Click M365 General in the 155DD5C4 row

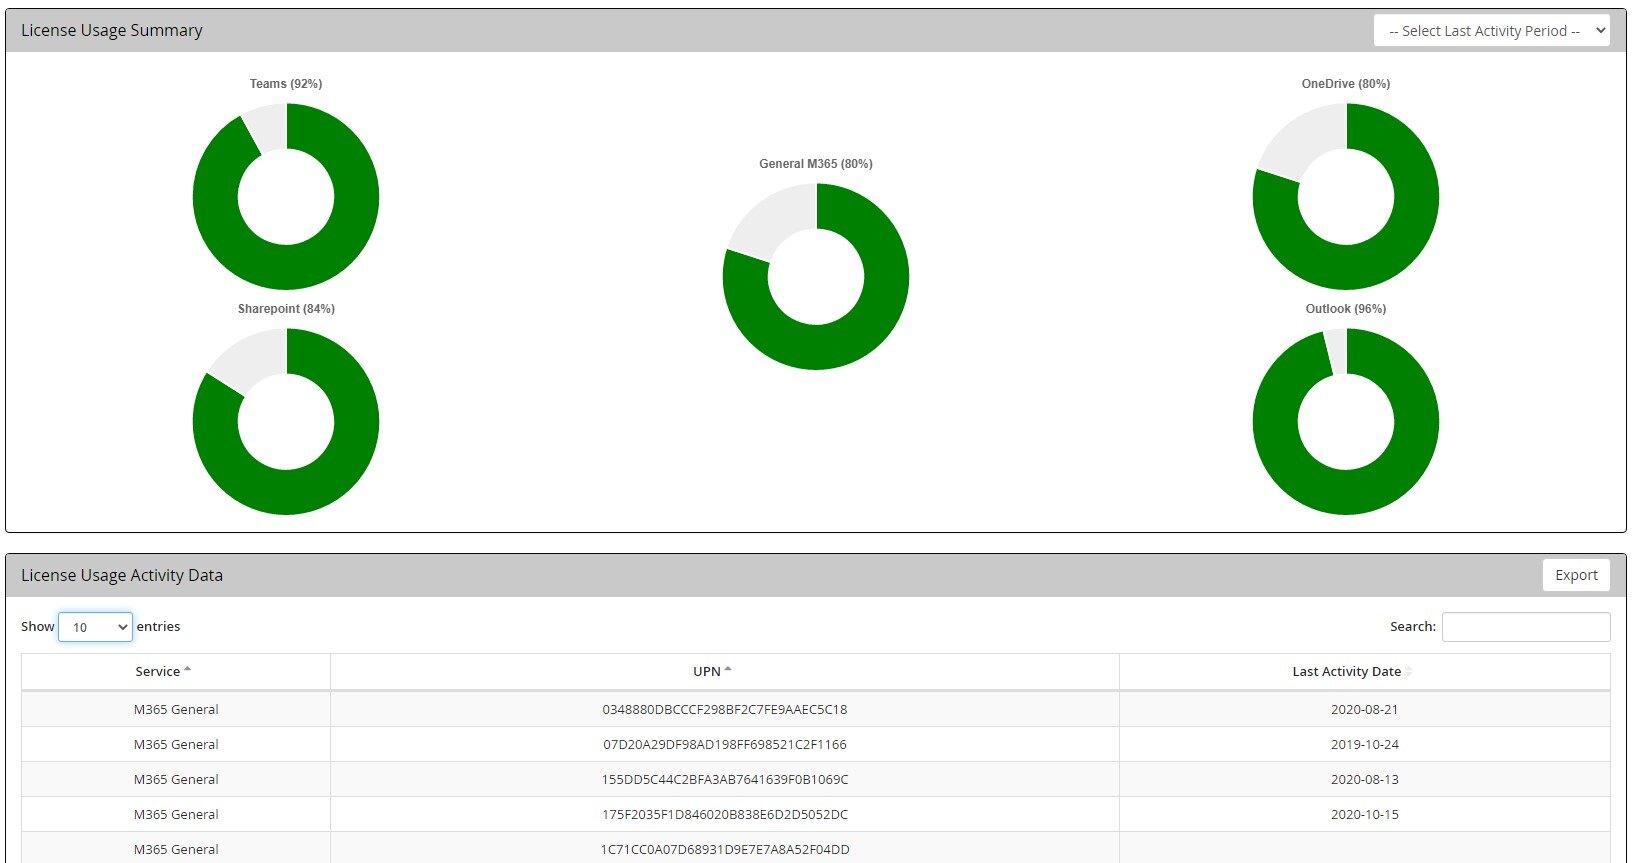tap(176, 780)
